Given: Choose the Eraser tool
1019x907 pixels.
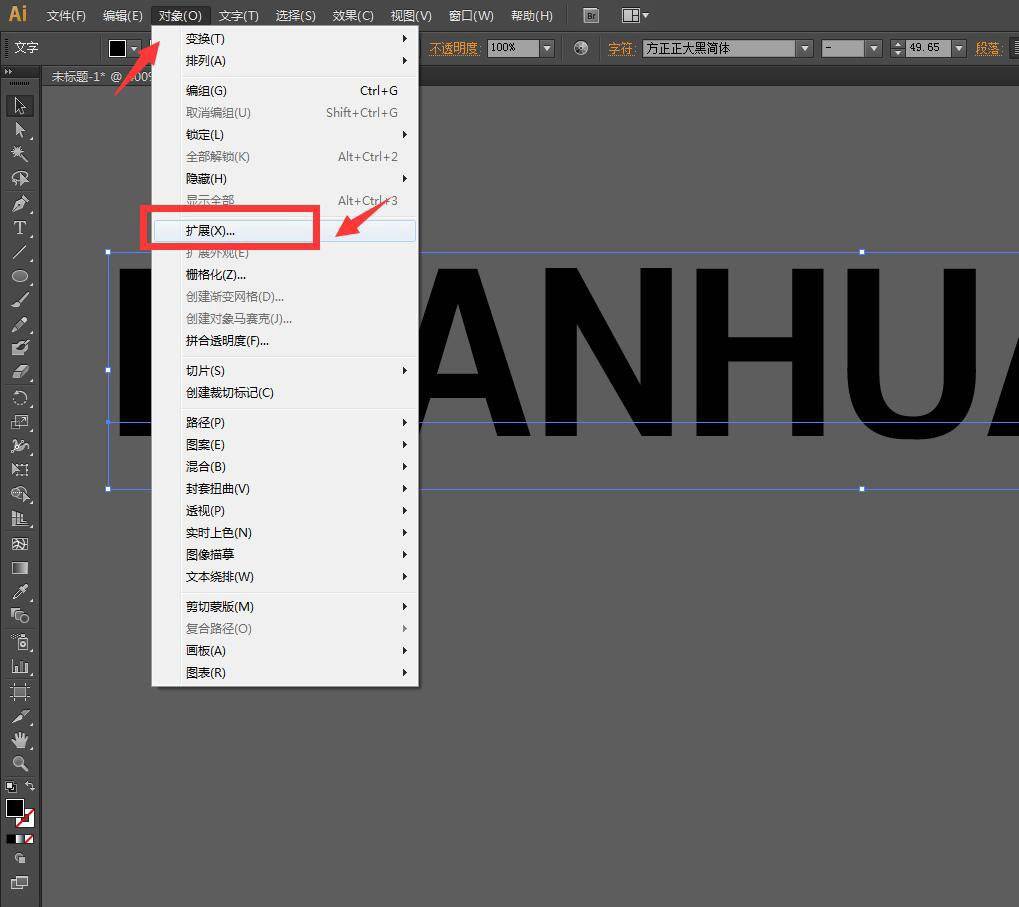Looking at the screenshot, I should [x=19, y=372].
